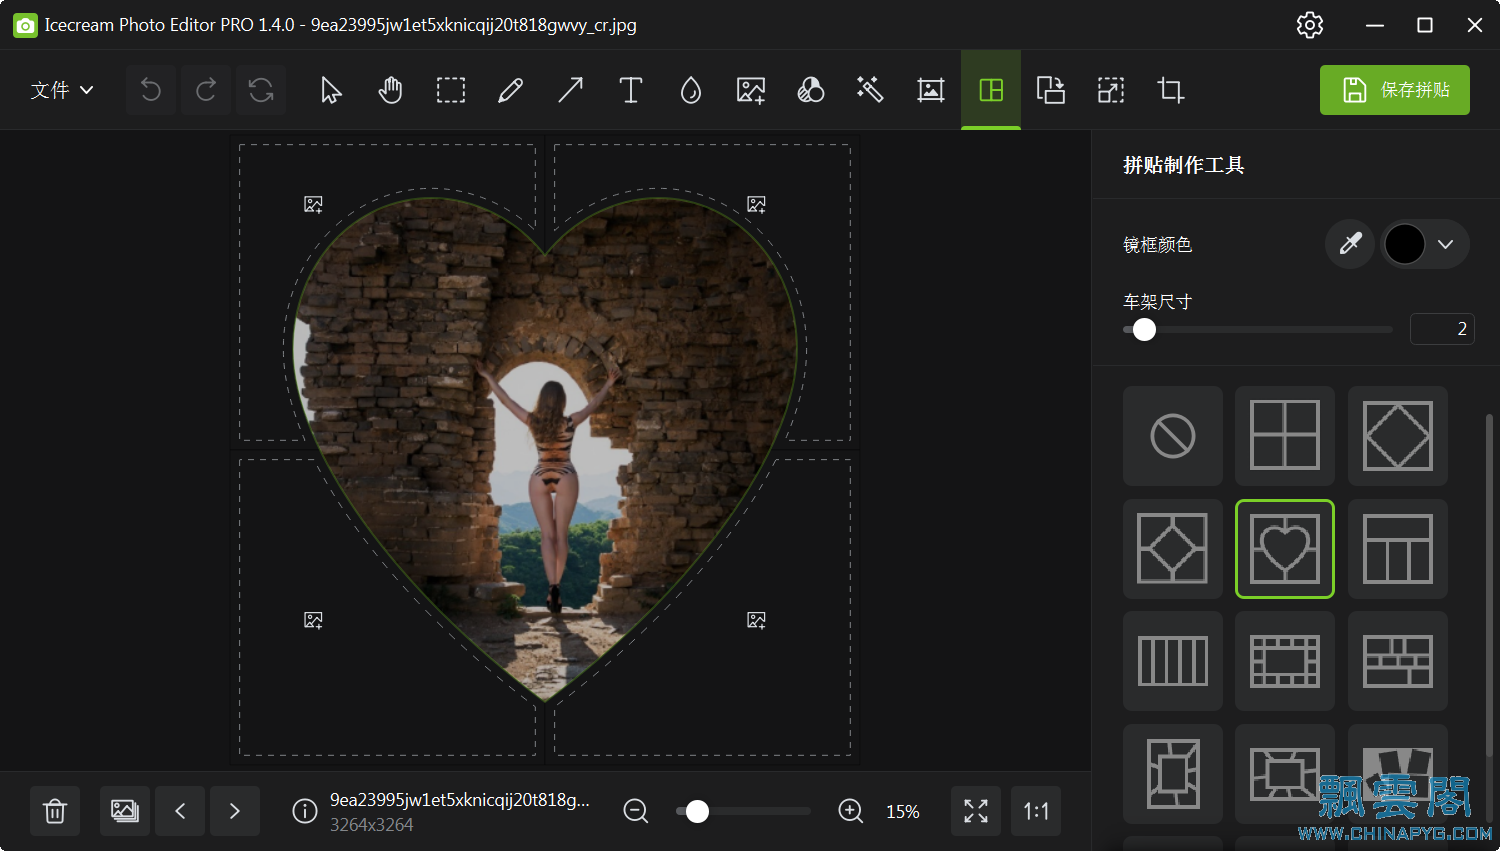Open the image gallery browser icon
The height and width of the screenshot is (851, 1500).
click(x=125, y=811)
